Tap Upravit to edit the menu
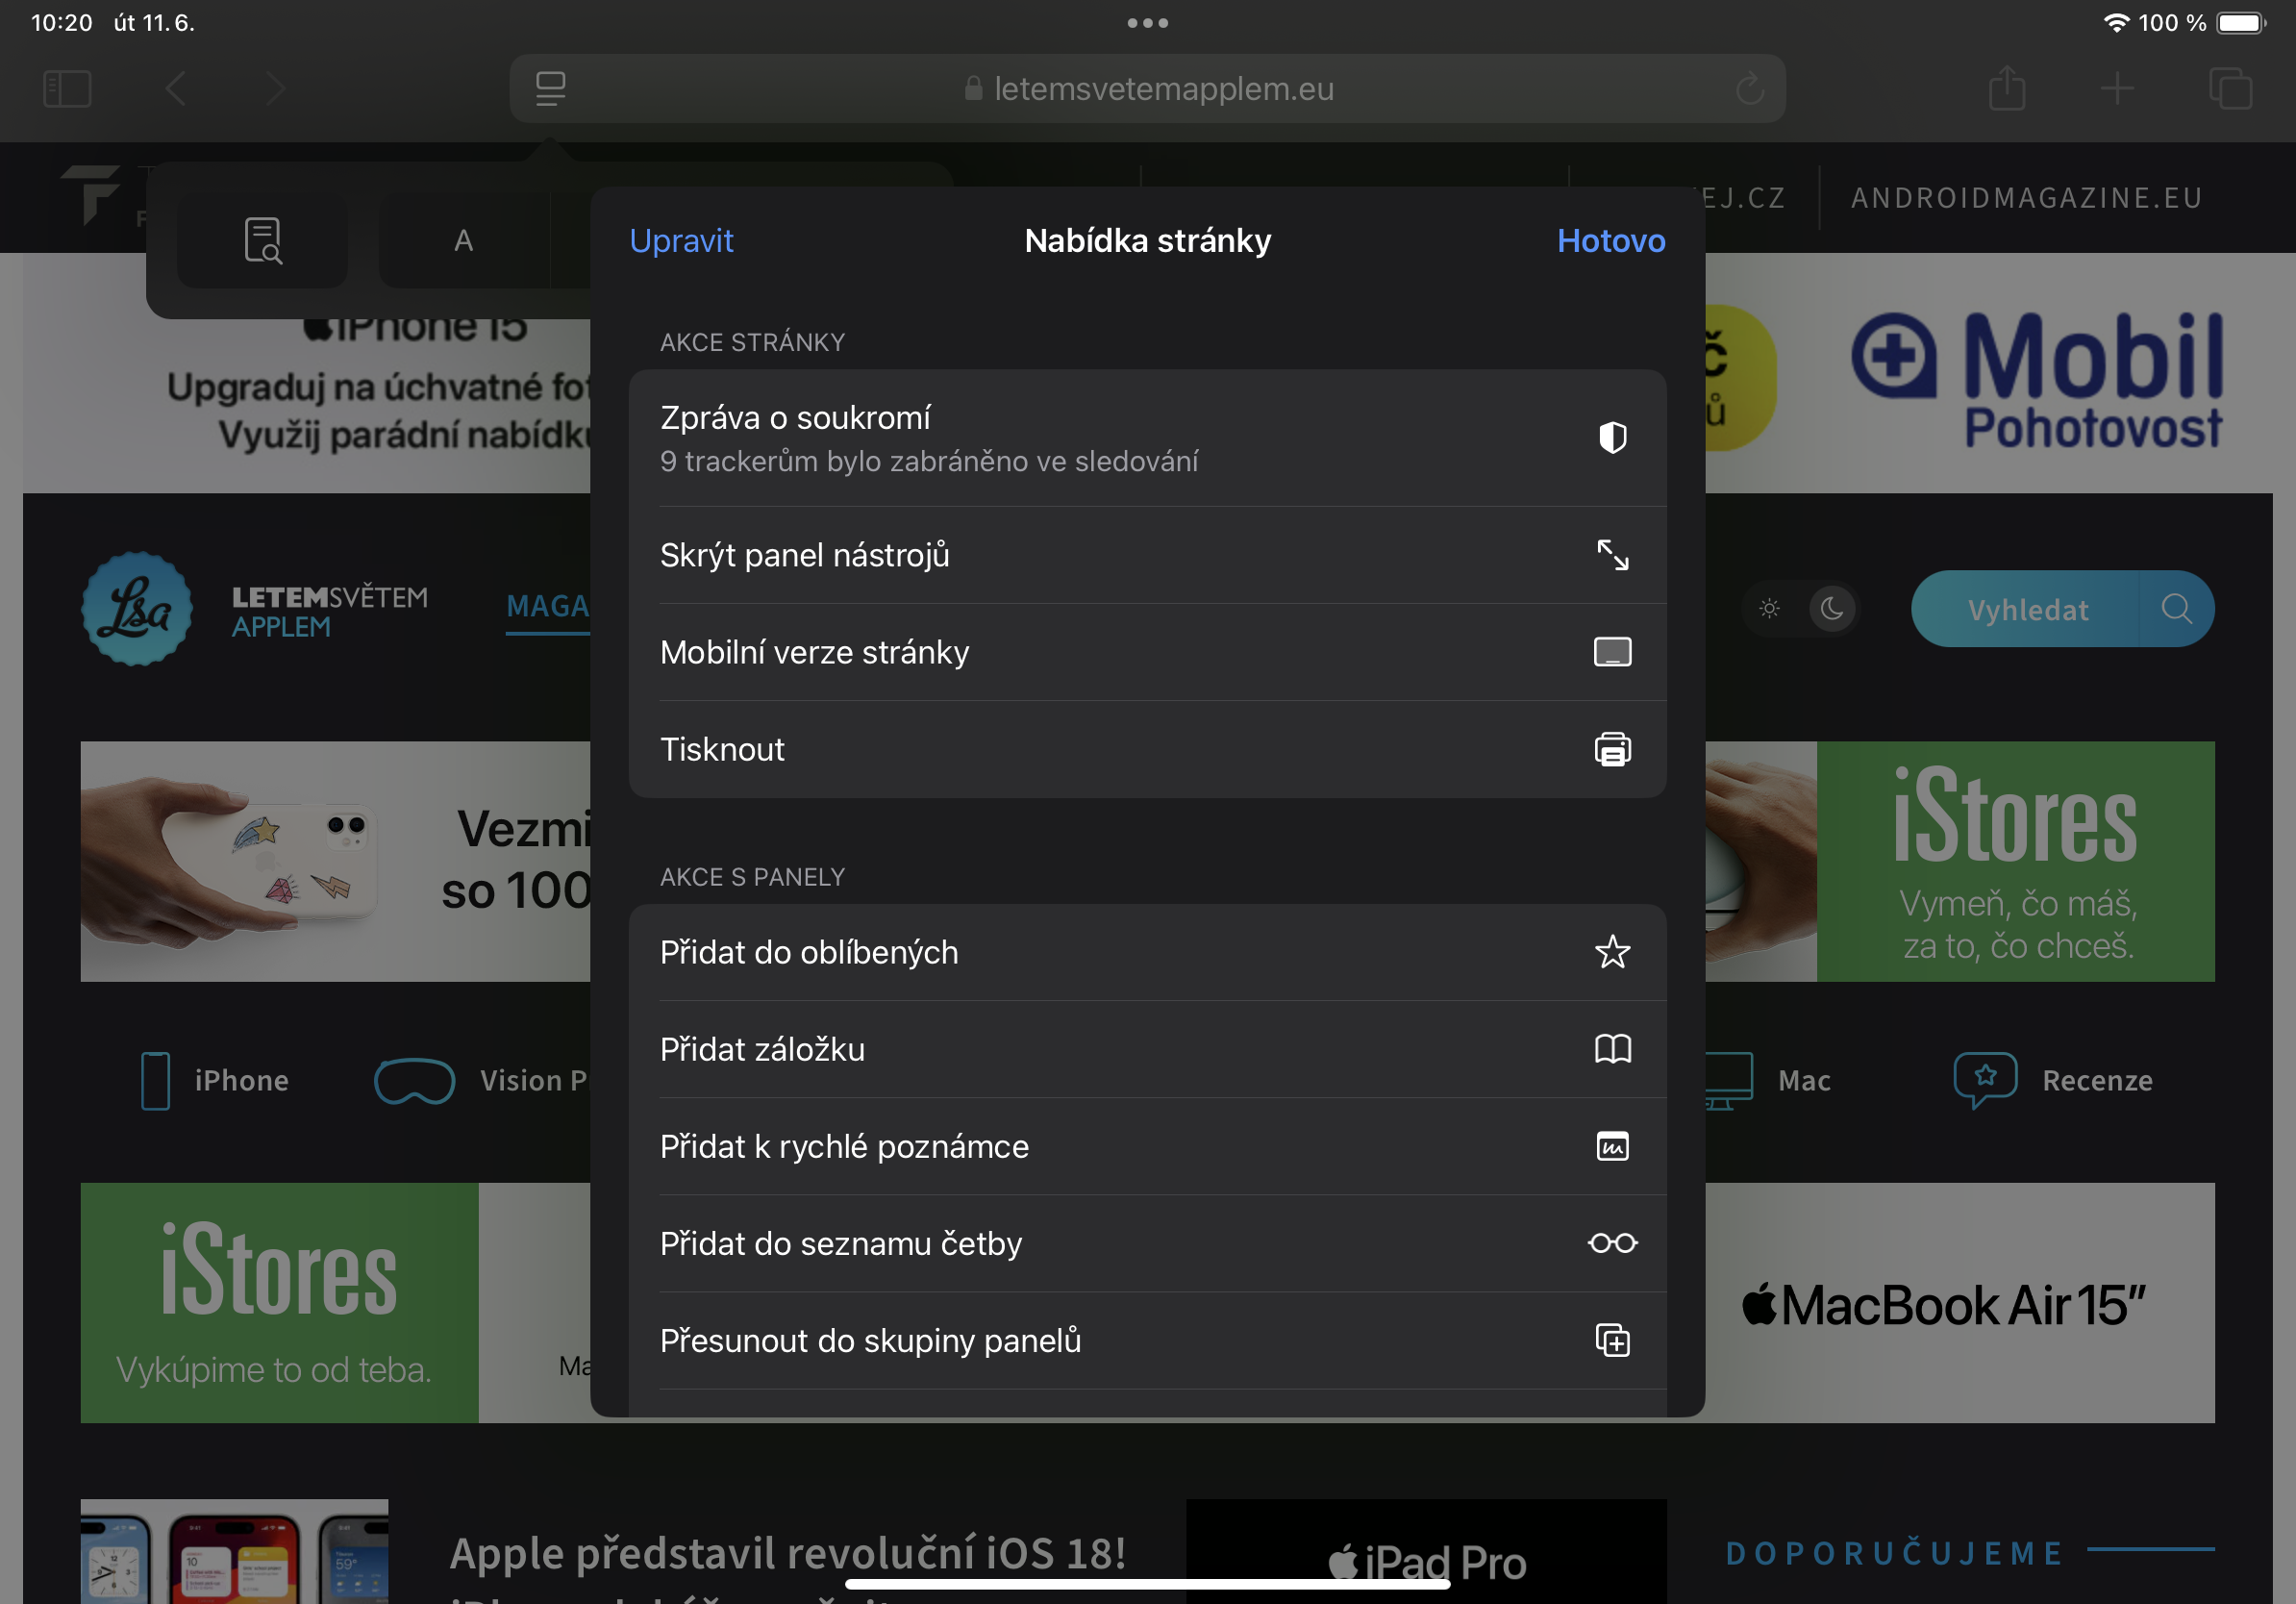Viewport: 2296px width, 1604px height. (681, 240)
